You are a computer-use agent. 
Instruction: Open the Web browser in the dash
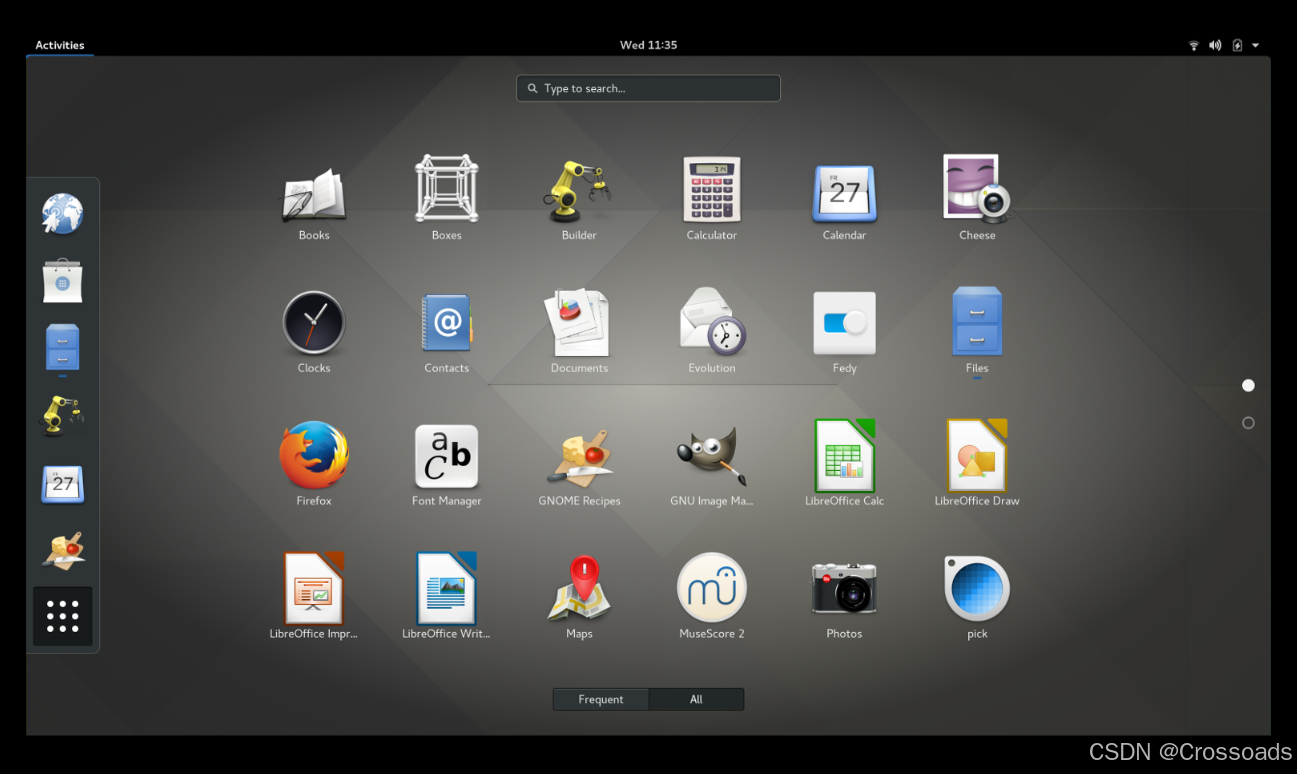coord(62,214)
